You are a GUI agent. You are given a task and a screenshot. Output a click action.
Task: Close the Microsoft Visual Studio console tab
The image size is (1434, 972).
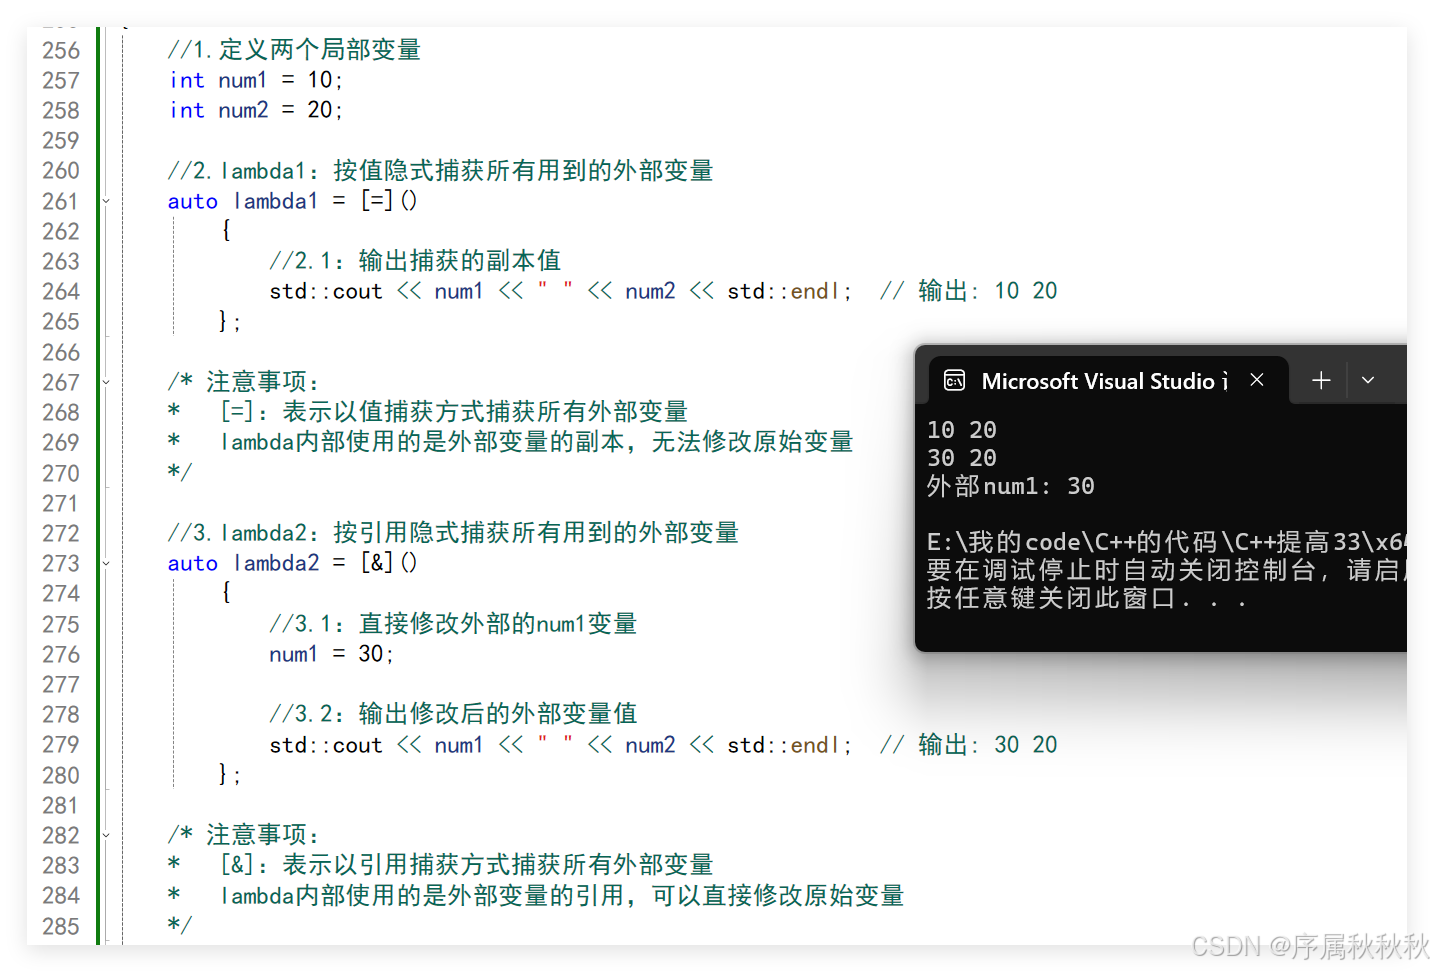tap(1257, 380)
